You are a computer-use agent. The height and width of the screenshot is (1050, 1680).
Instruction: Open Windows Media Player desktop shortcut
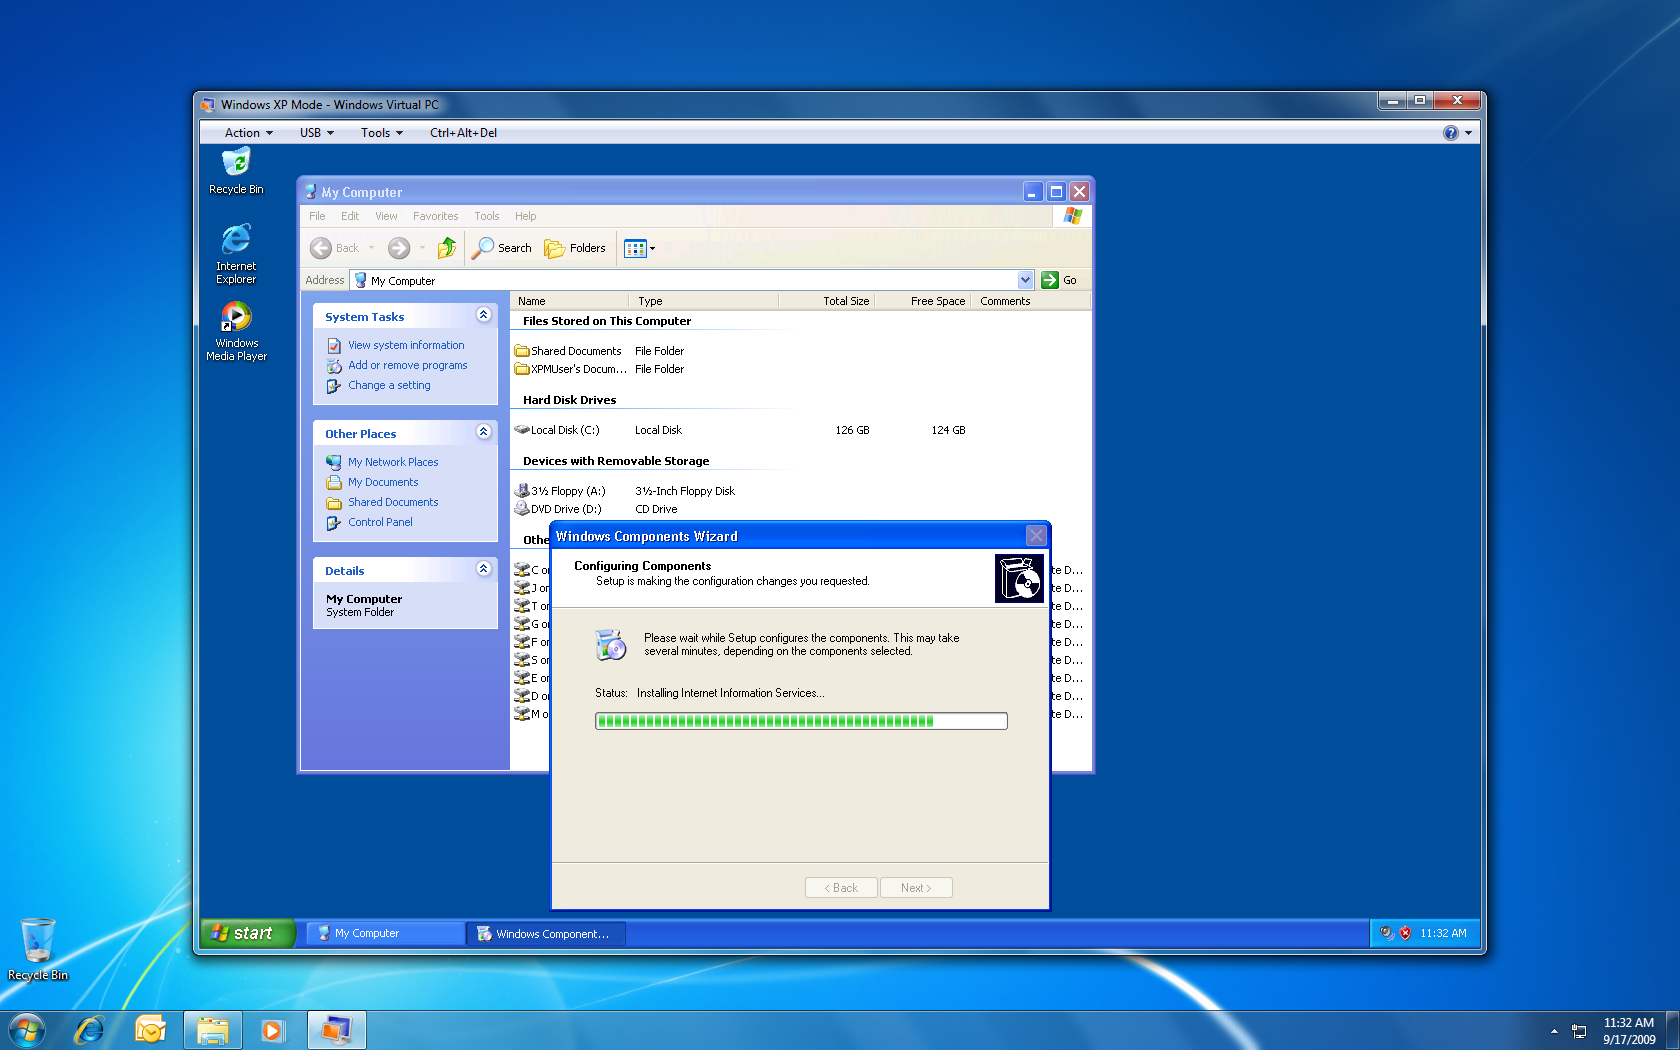point(236,331)
